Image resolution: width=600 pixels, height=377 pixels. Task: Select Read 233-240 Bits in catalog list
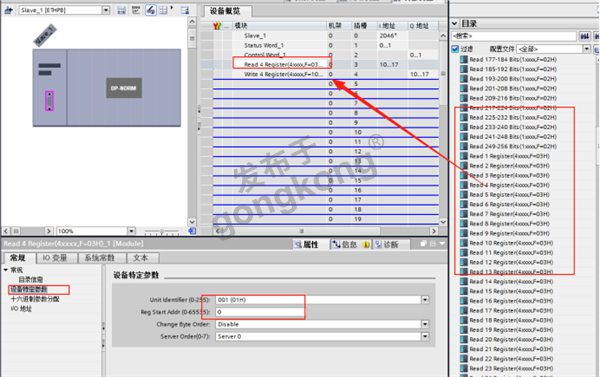pyautogui.click(x=513, y=127)
